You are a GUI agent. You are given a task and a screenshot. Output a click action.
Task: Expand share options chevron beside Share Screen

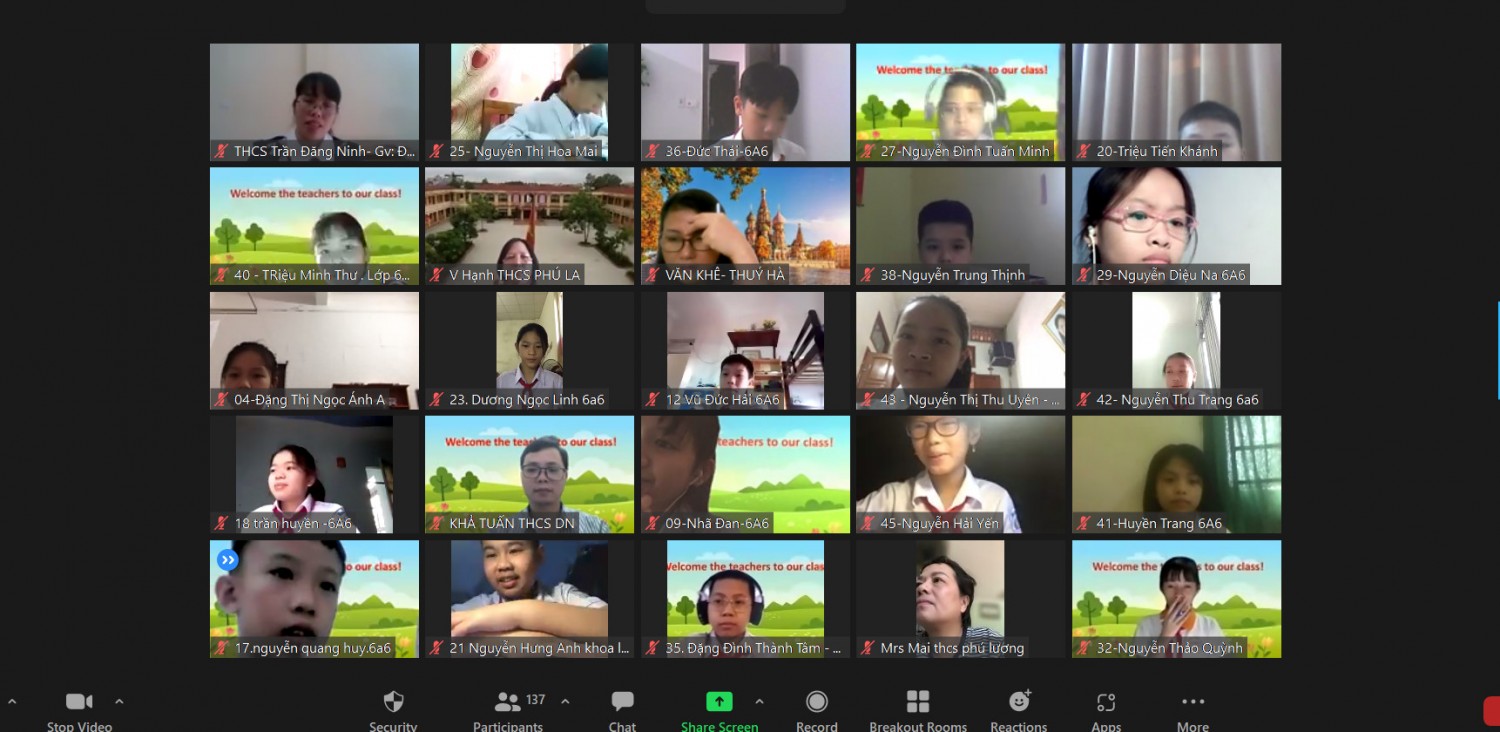pos(759,701)
